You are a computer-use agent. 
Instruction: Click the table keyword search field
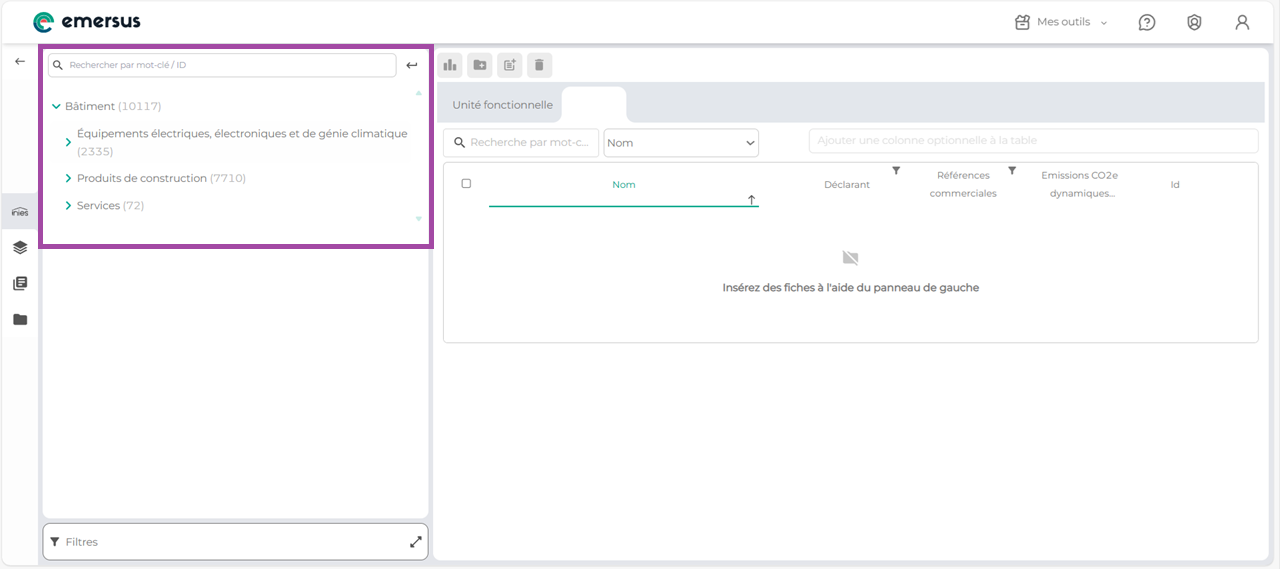521,143
